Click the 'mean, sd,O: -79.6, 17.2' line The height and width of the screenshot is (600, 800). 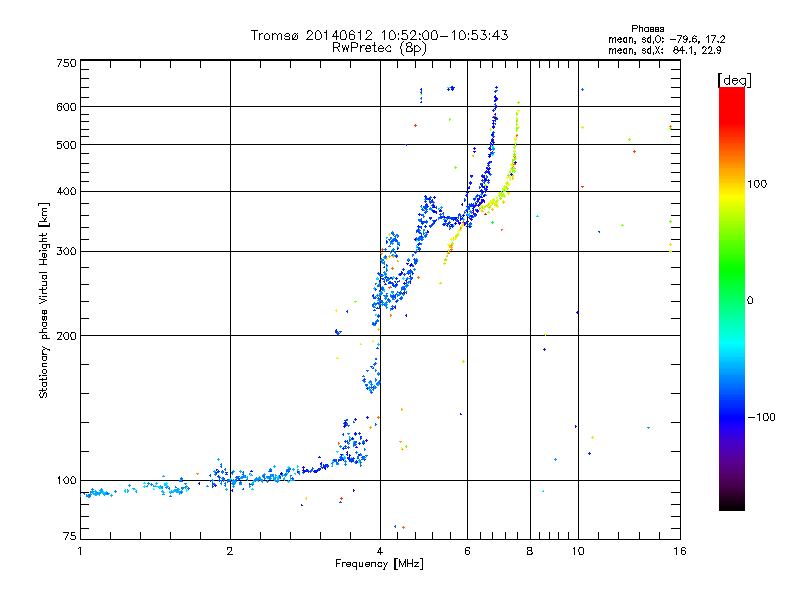[666, 39]
